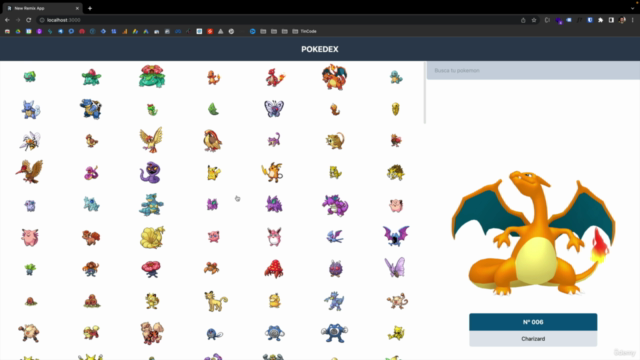Click the POKEDEX header title
Viewport: 640px width, 360px height.
click(x=320, y=49)
